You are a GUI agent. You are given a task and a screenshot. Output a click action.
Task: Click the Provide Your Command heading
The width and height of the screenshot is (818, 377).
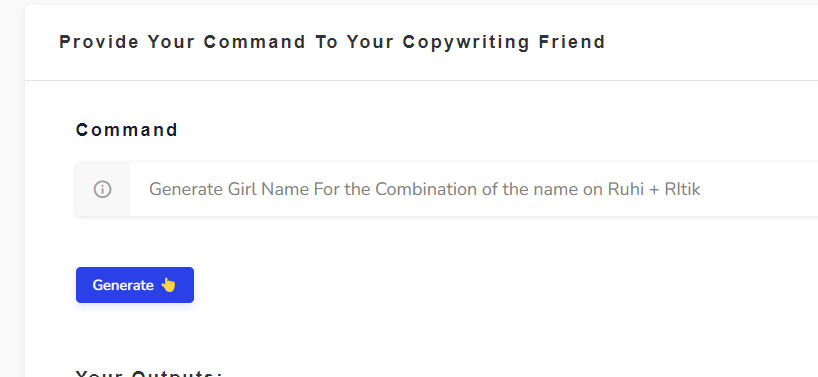(332, 42)
